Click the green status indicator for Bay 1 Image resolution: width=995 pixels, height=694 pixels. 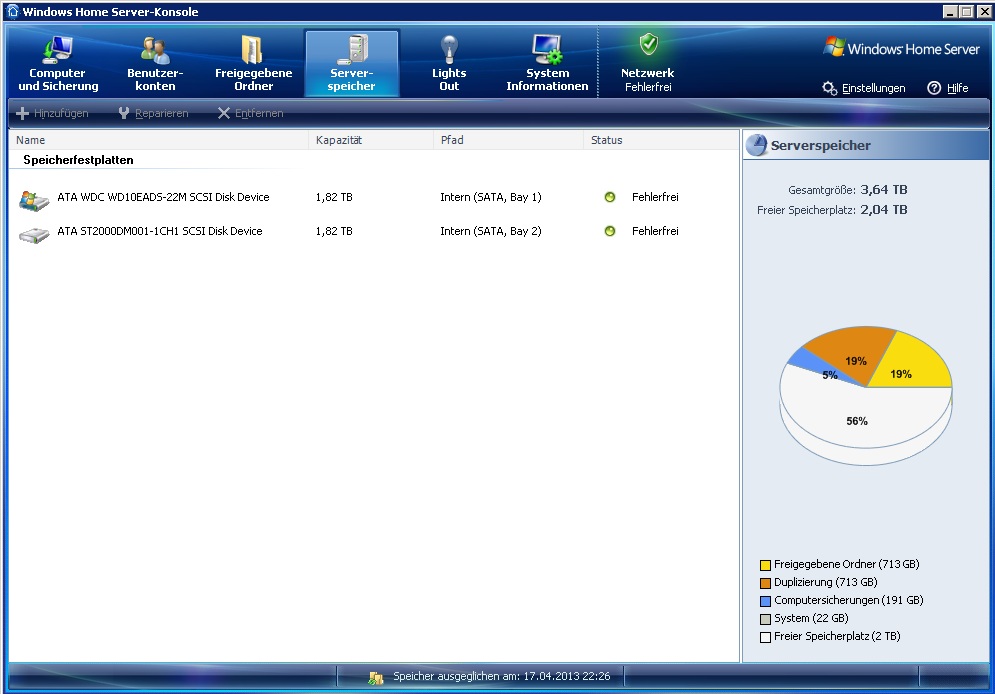tap(610, 197)
